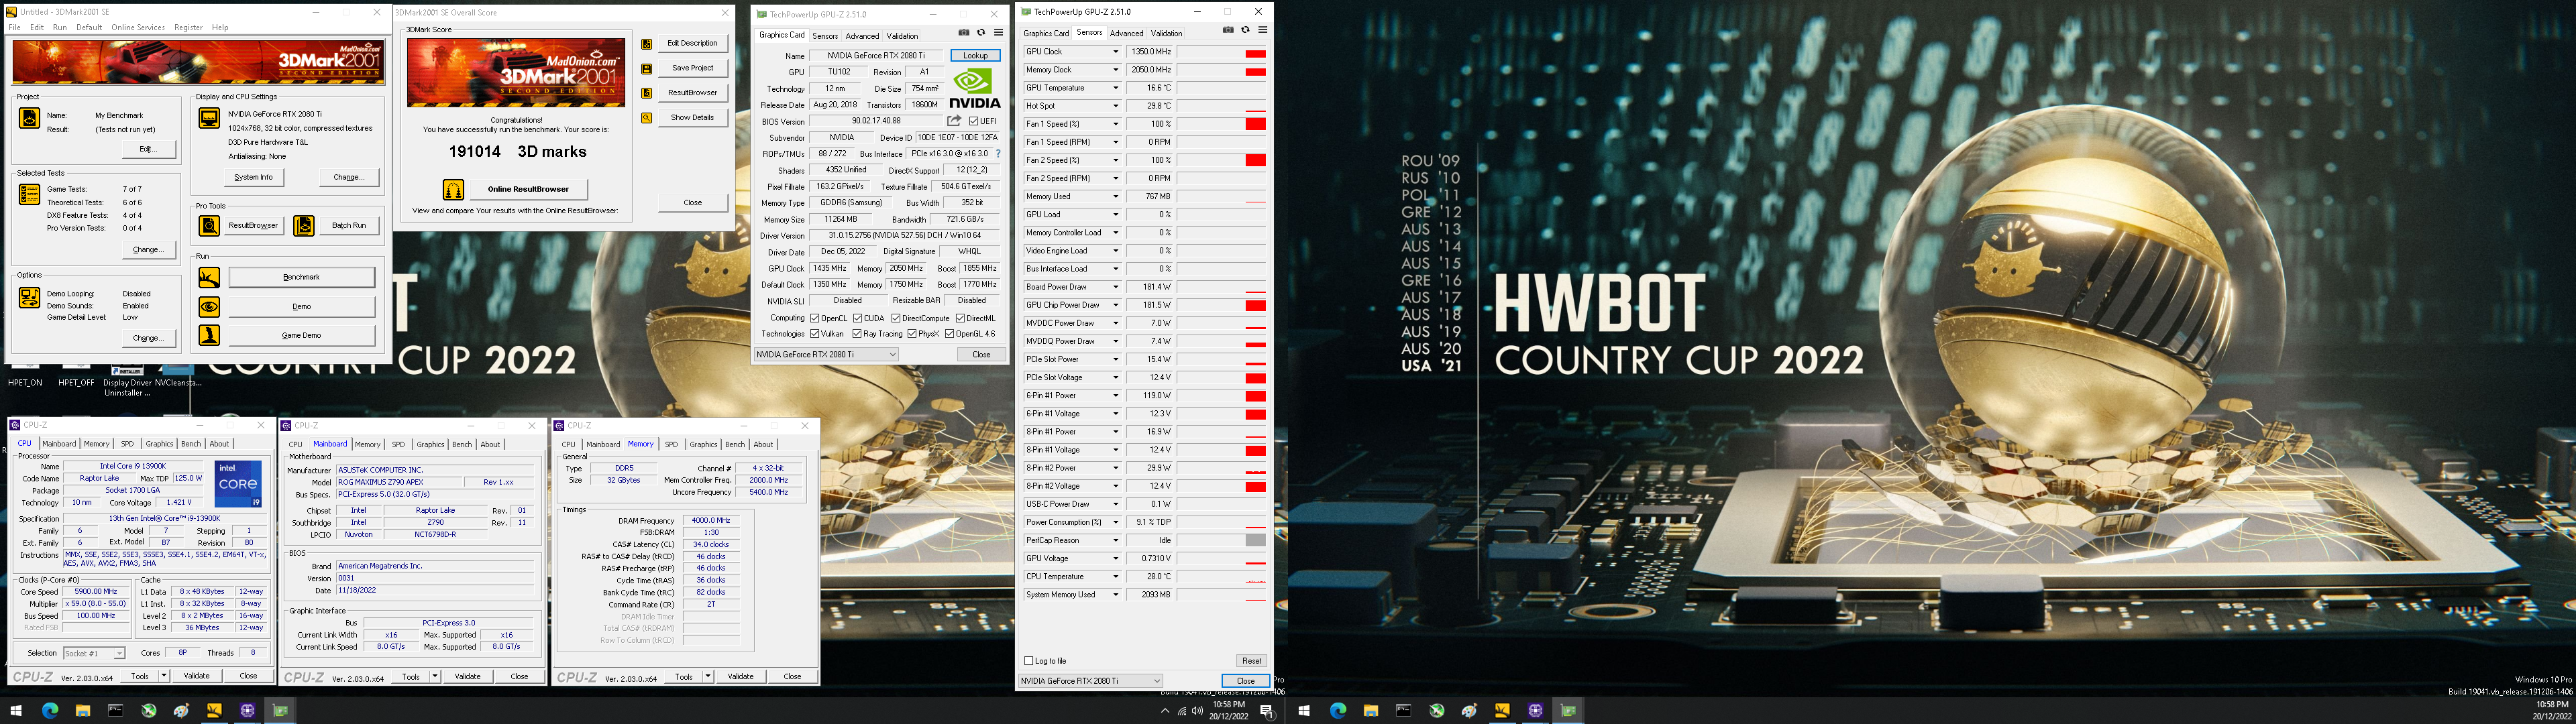Click the screenshot camera icon in GPU-Z Graphics Card window

[x=964, y=33]
